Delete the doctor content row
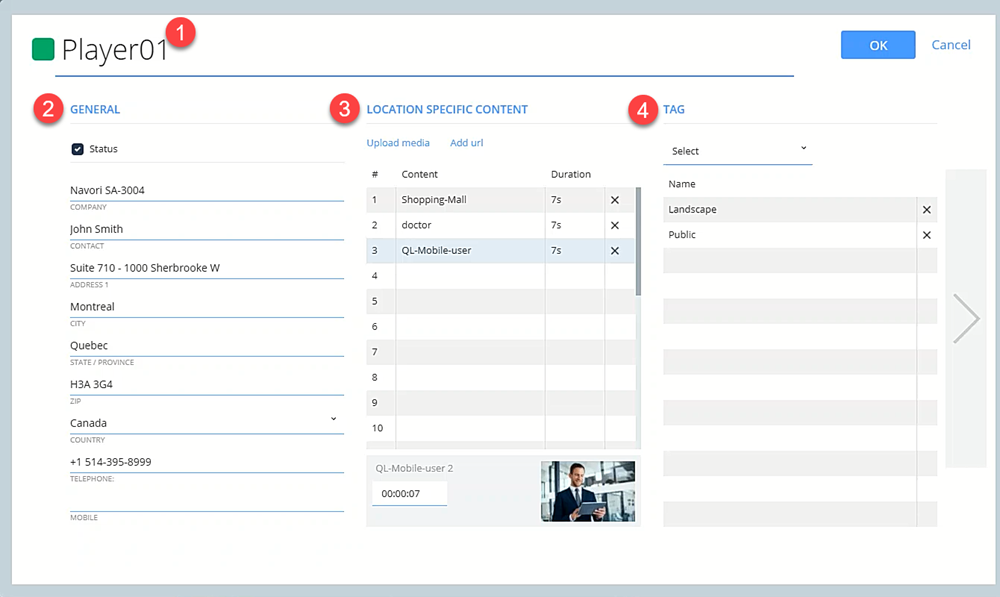This screenshot has width=1000, height=597. (614, 225)
